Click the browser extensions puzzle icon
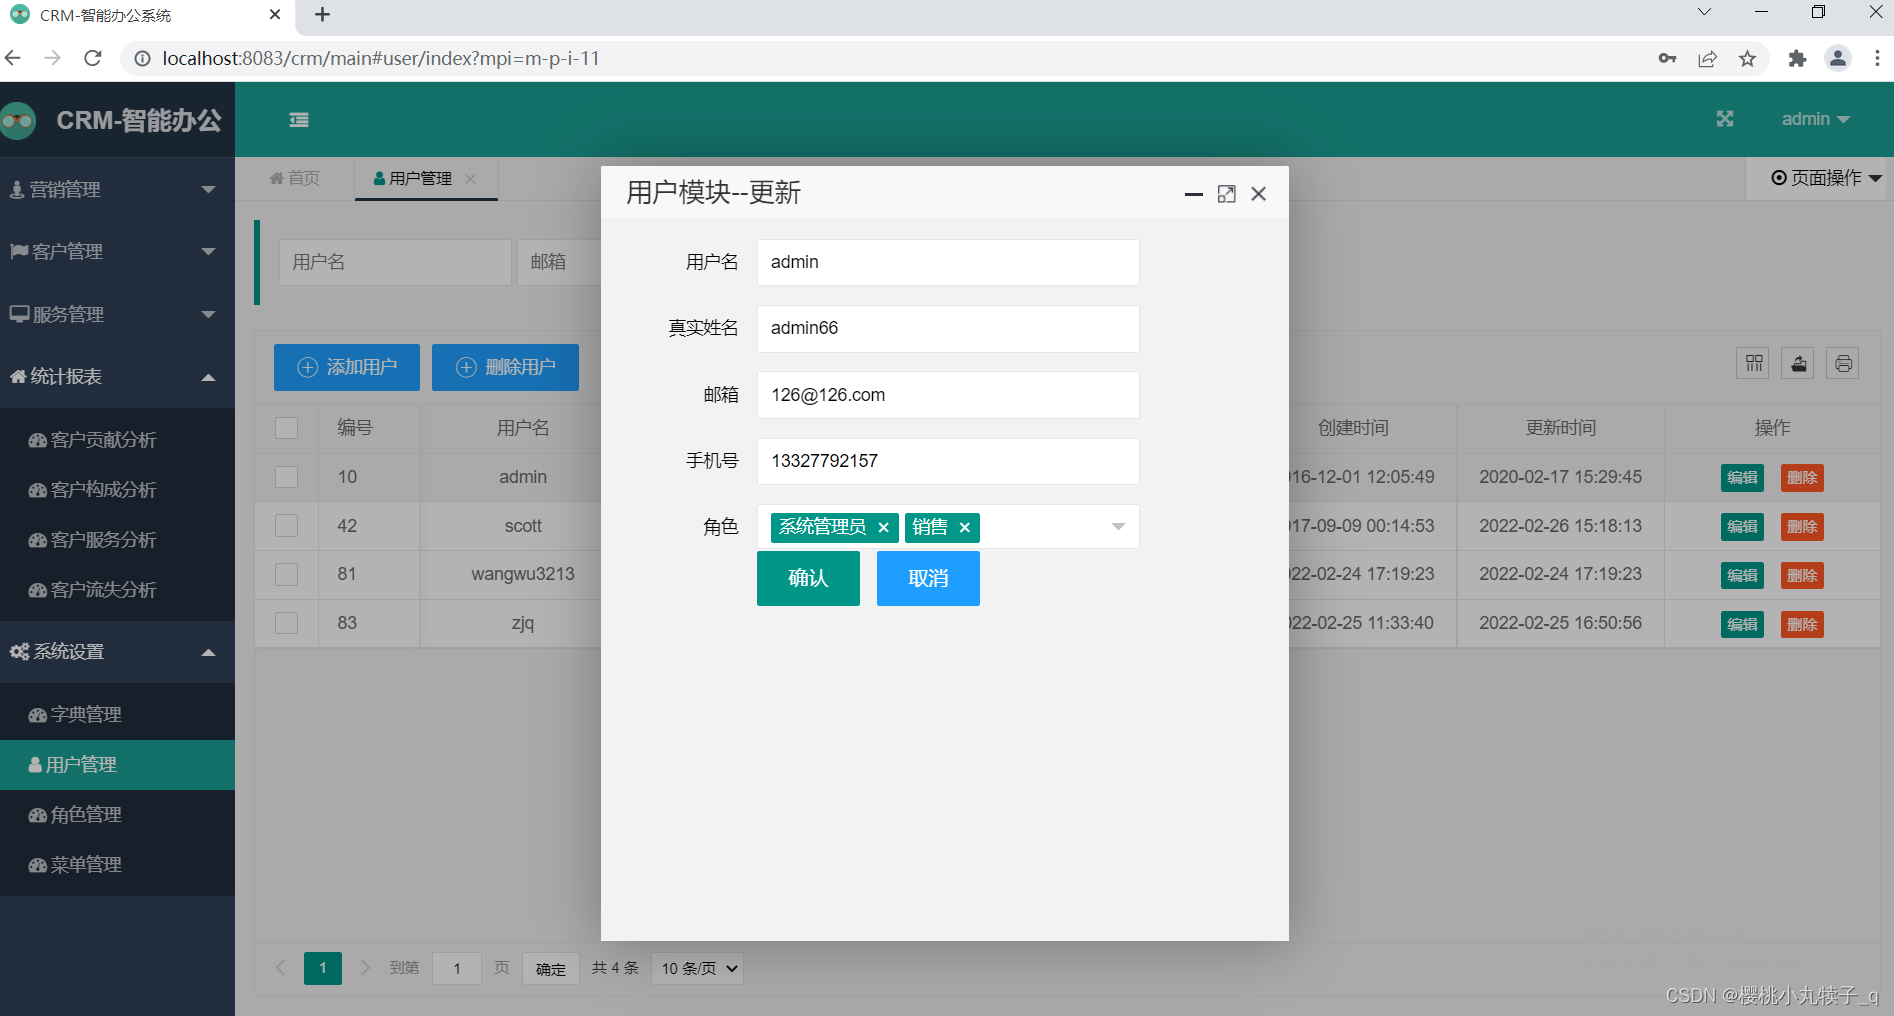The image size is (1894, 1016). tap(1797, 58)
